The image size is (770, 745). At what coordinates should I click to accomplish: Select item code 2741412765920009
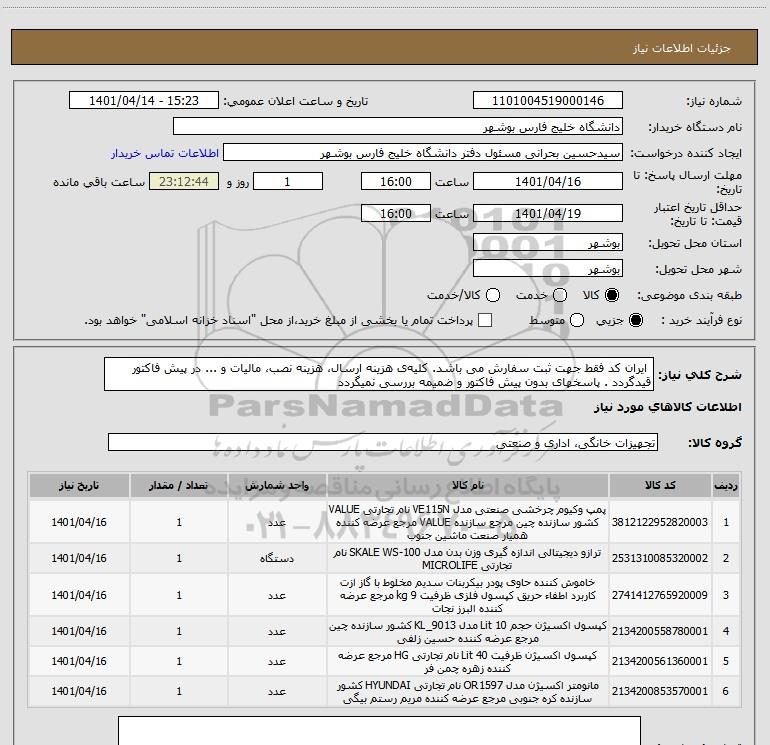660,595
